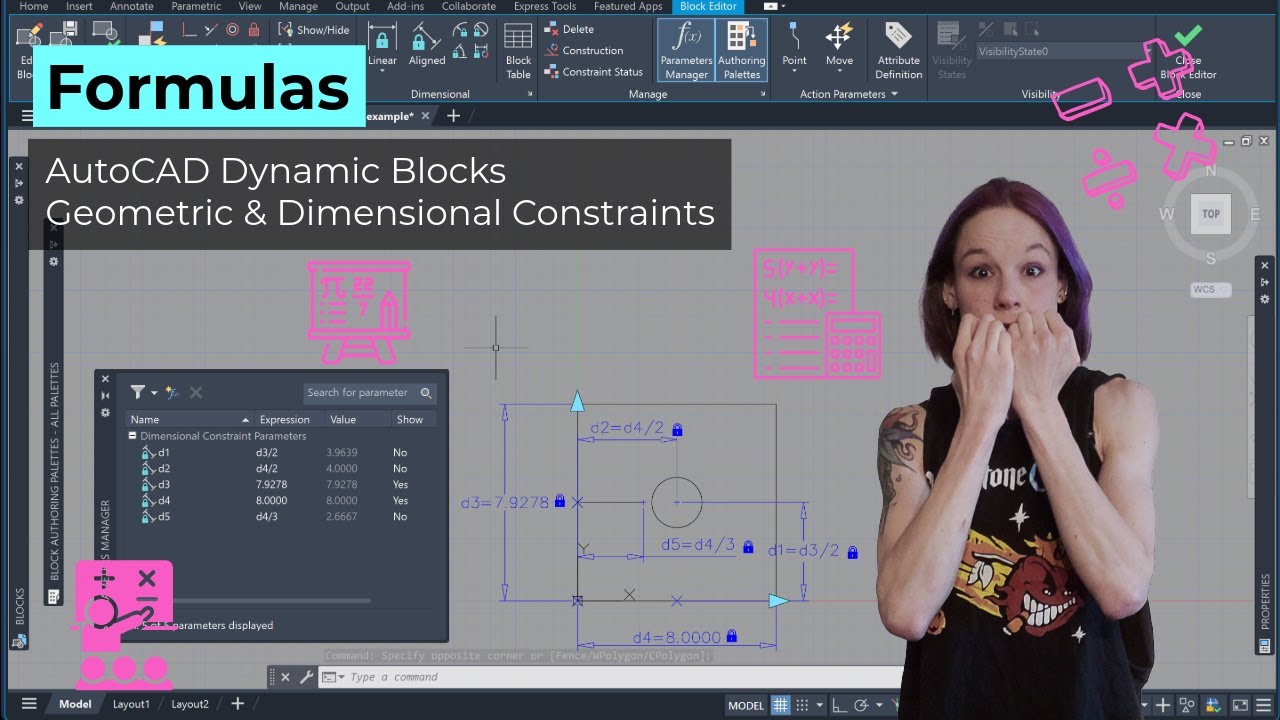The width and height of the screenshot is (1280, 720).
Task: Switch to the Collaborate ribbon tab
Action: [468, 6]
